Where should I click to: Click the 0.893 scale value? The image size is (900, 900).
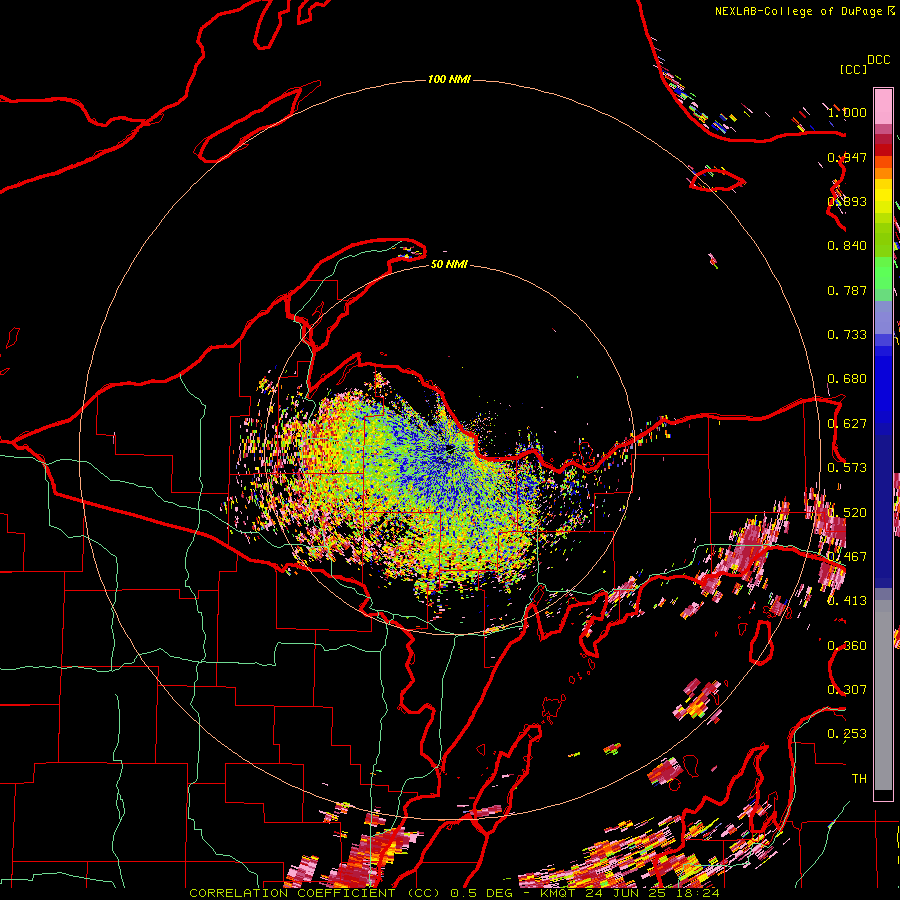847,201
